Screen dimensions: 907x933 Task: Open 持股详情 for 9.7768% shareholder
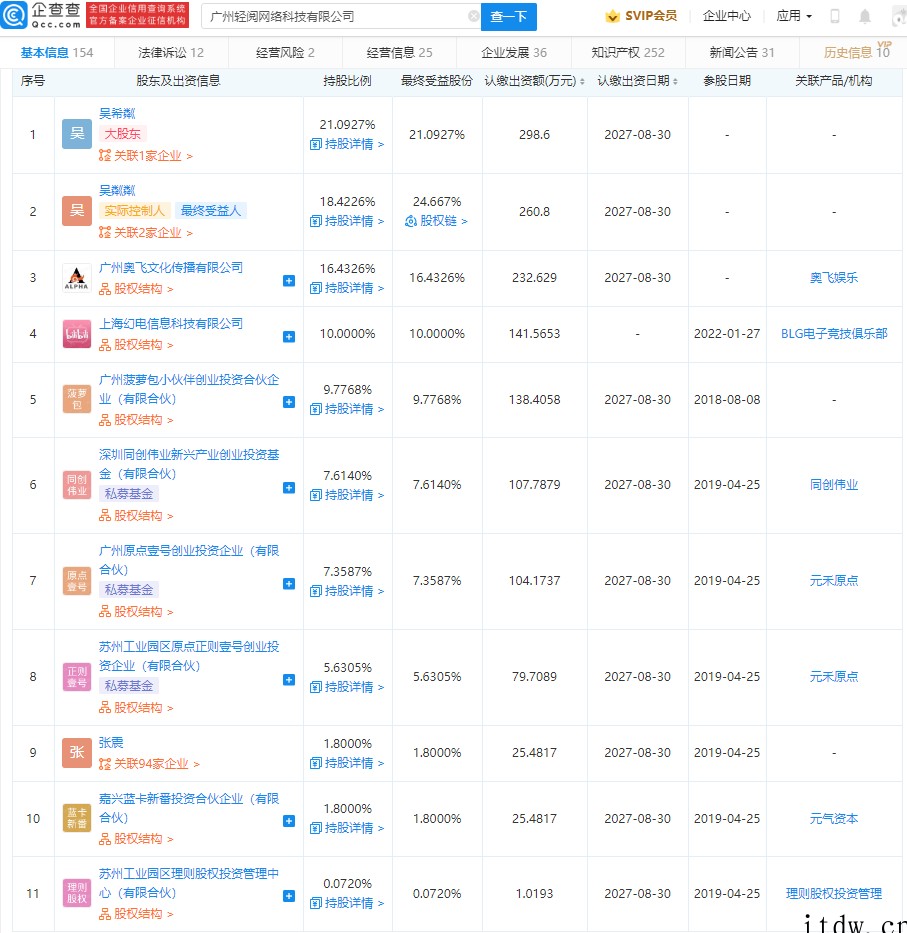(347, 409)
